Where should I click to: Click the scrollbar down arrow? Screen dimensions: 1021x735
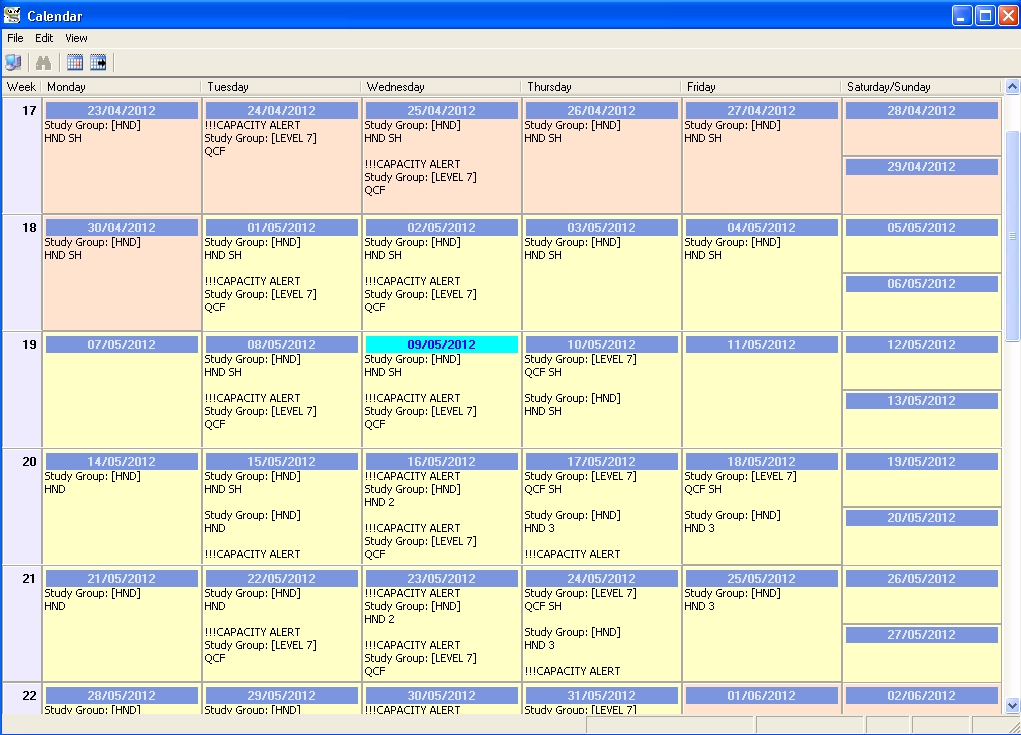pyautogui.click(x=1012, y=706)
